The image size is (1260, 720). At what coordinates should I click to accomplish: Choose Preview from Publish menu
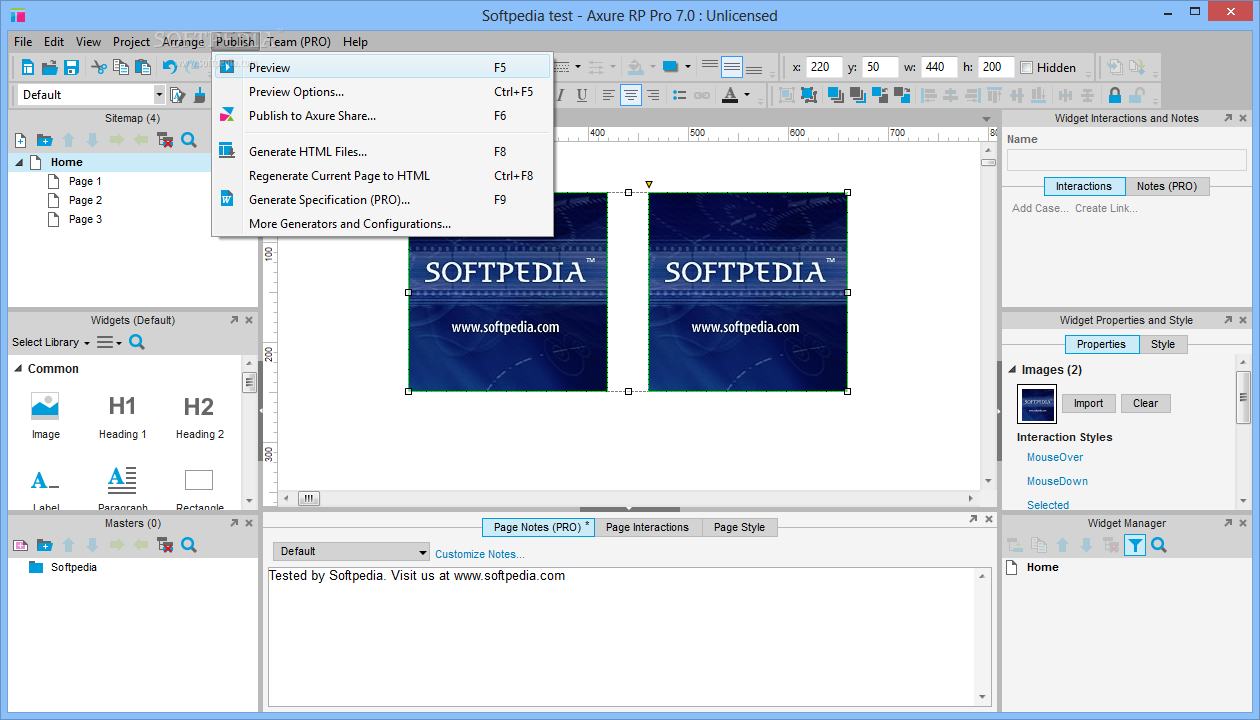(383, 67)
